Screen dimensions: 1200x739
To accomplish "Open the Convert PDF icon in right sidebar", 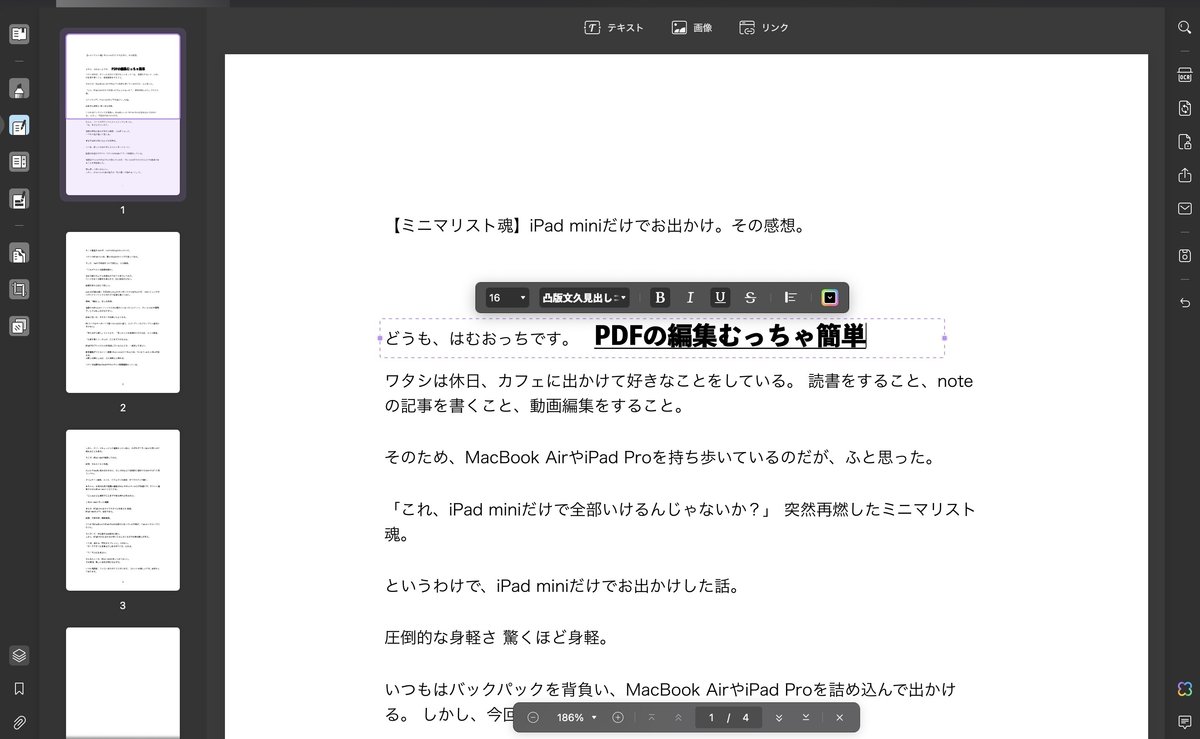I will (x=1185, y=108).
